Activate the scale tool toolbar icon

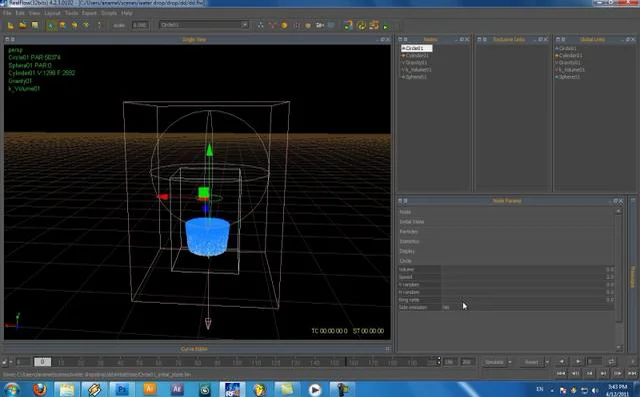(x=86, y=25)
